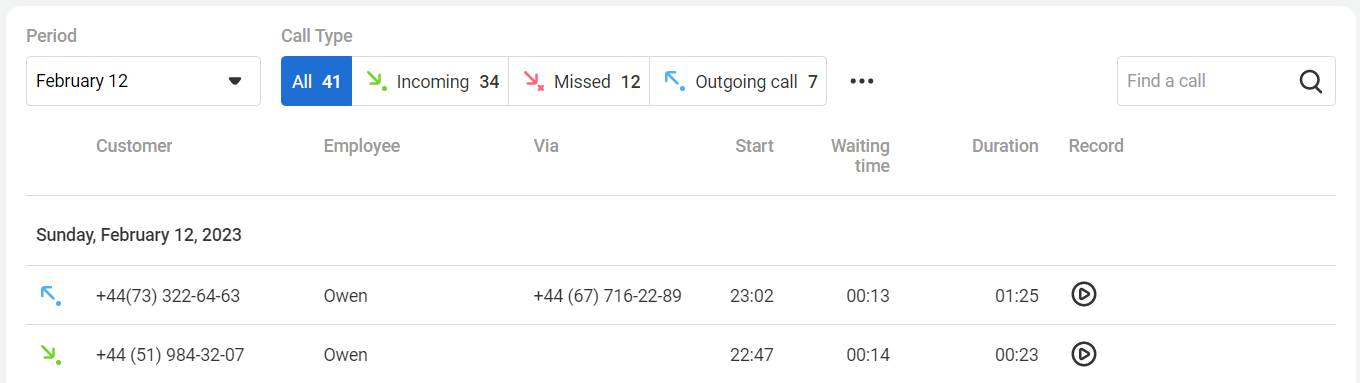Open customer +44(73) 322-64-63
1360x383 pixels.
(x=168, y=296)
